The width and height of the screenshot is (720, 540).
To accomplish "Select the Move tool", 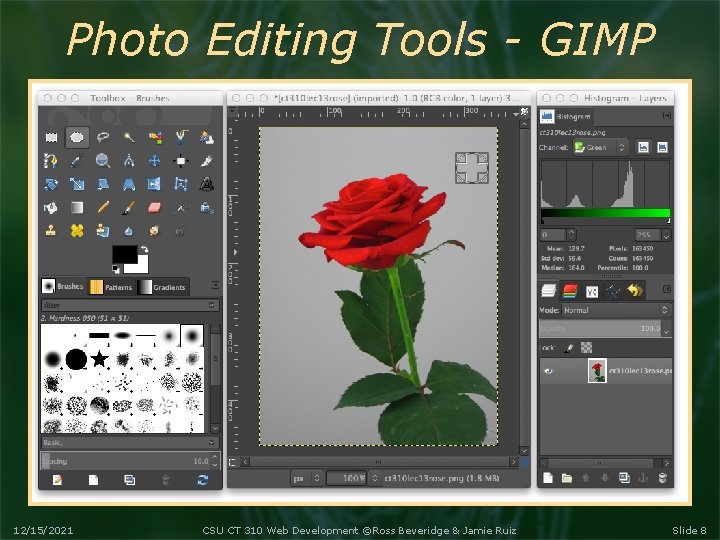I will pyautogui.click(x=155, y=161).
